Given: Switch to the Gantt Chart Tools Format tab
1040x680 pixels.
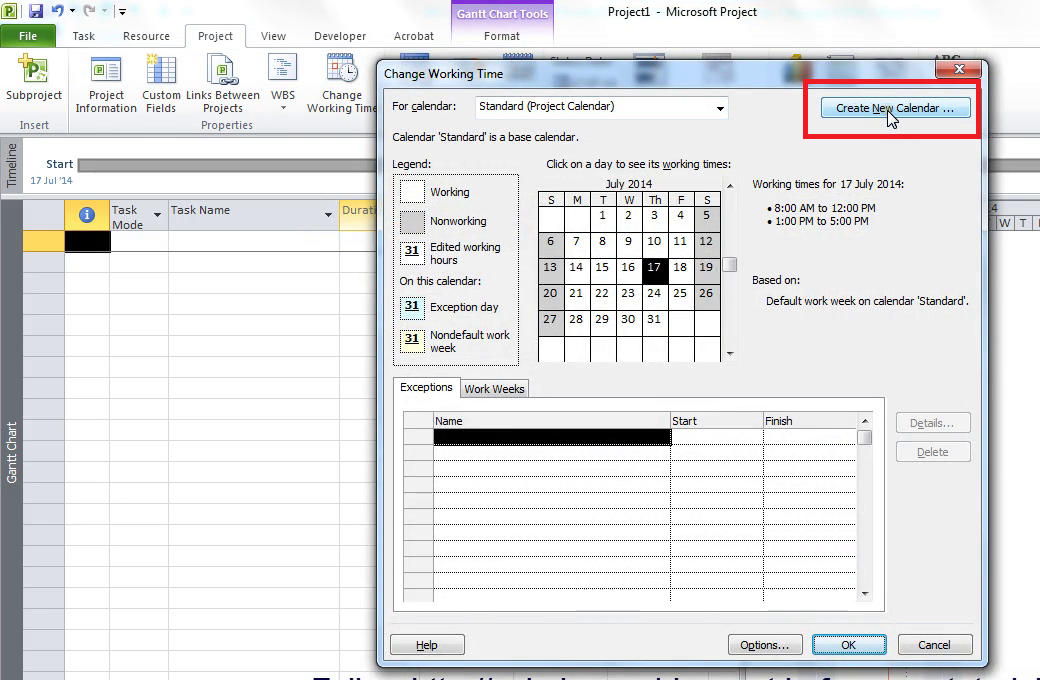Looking at the screenshot, I should 500,36.
